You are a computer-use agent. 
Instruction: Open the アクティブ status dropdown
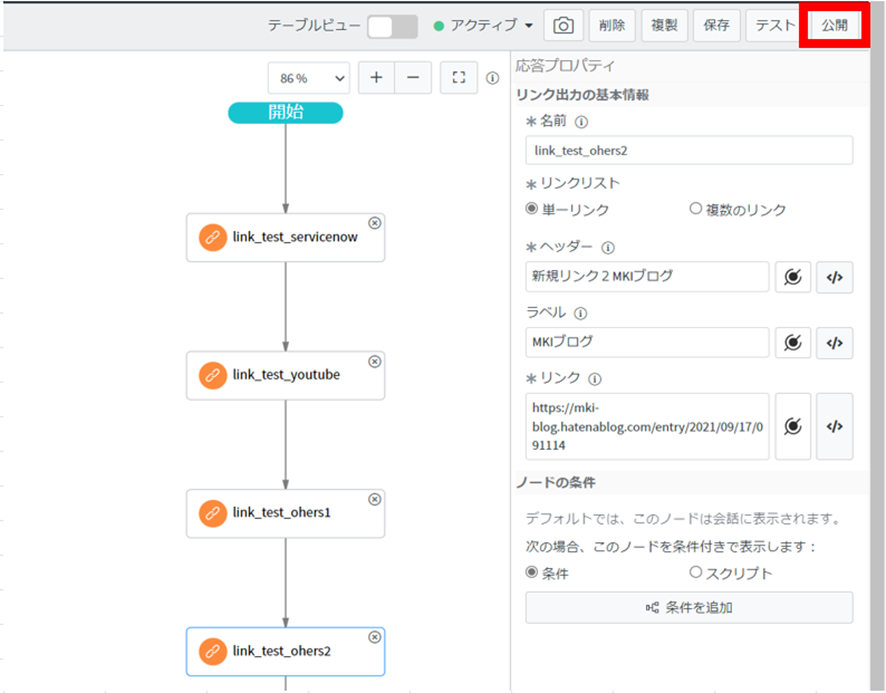pos(483,25)
